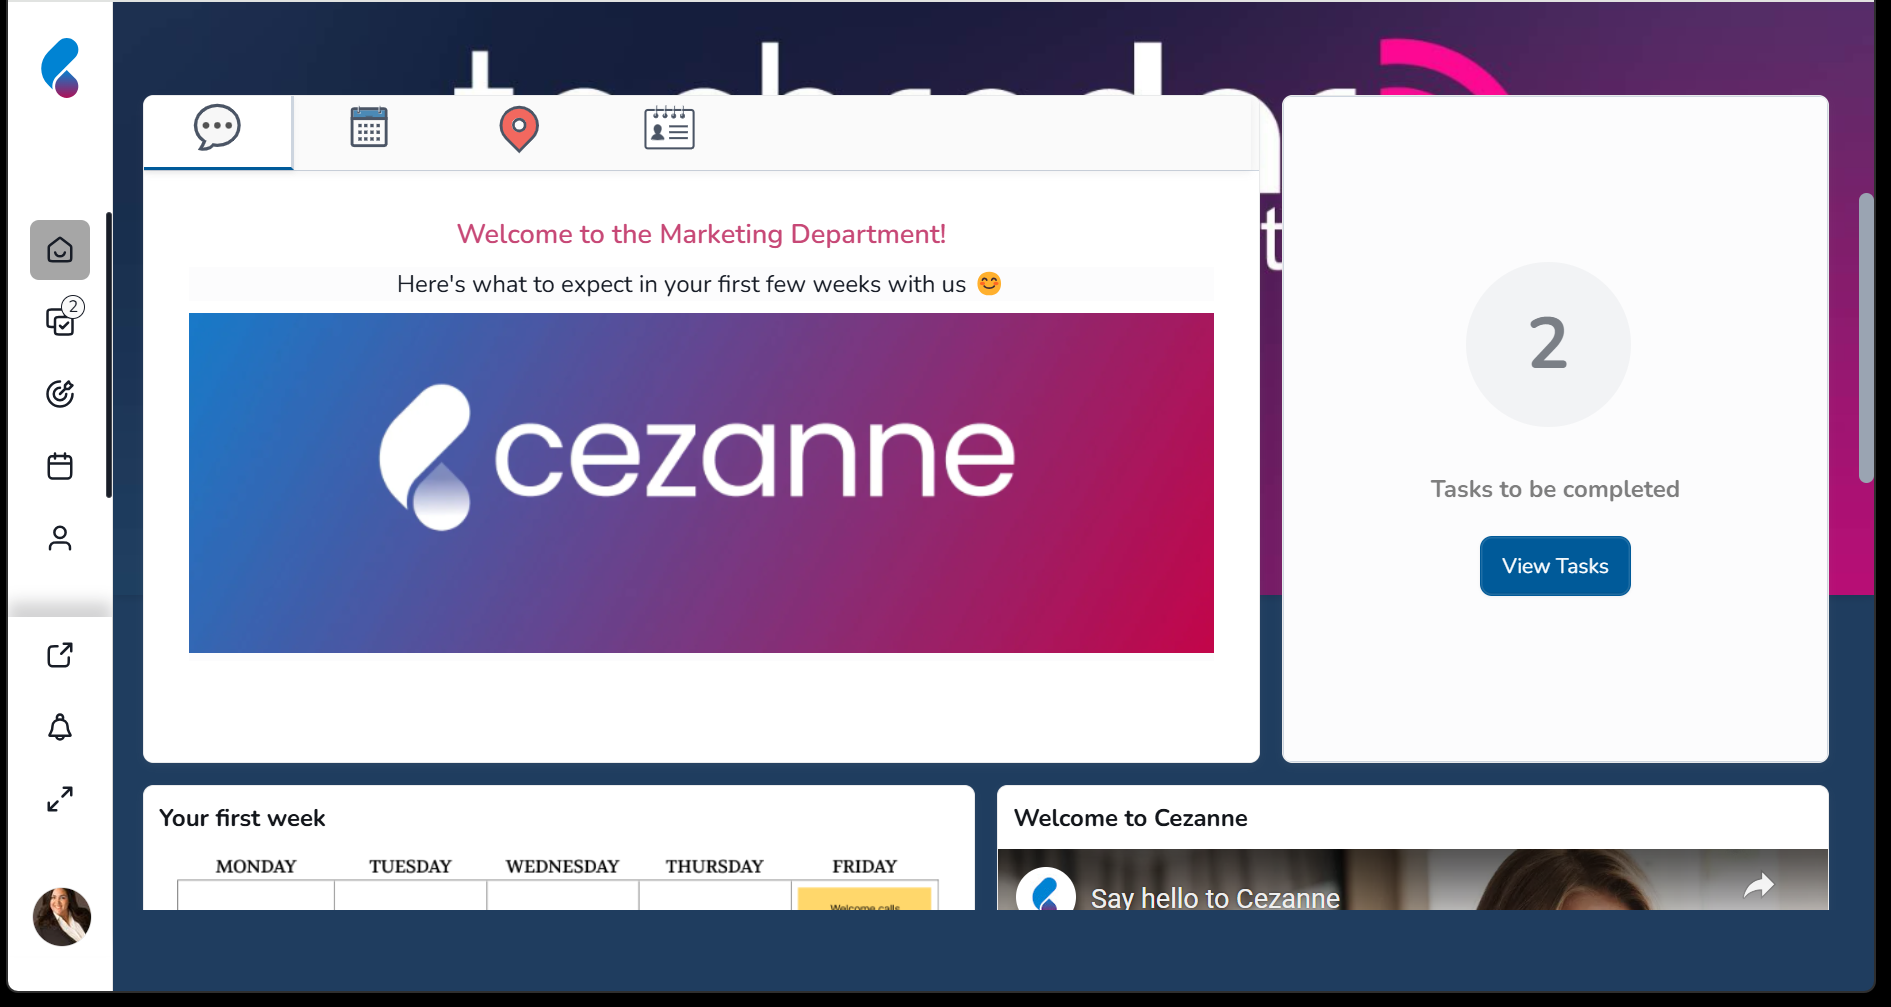
Task: Open person profile icon in sidebar
Action: (60, 538)
